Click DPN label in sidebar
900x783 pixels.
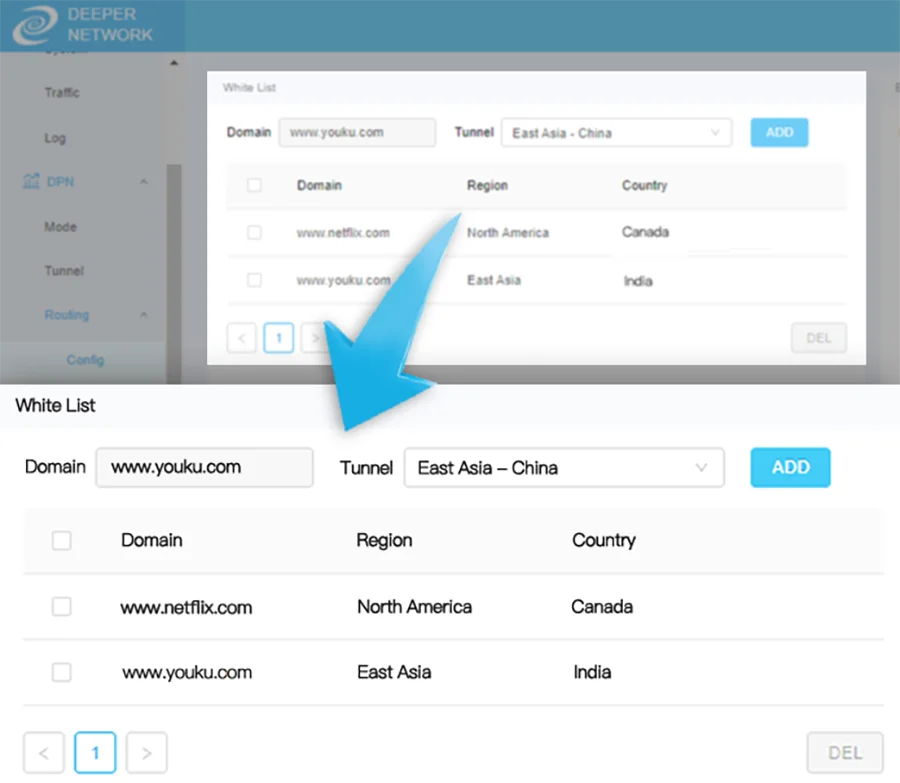pyautogui.click(x=60, y=182)
